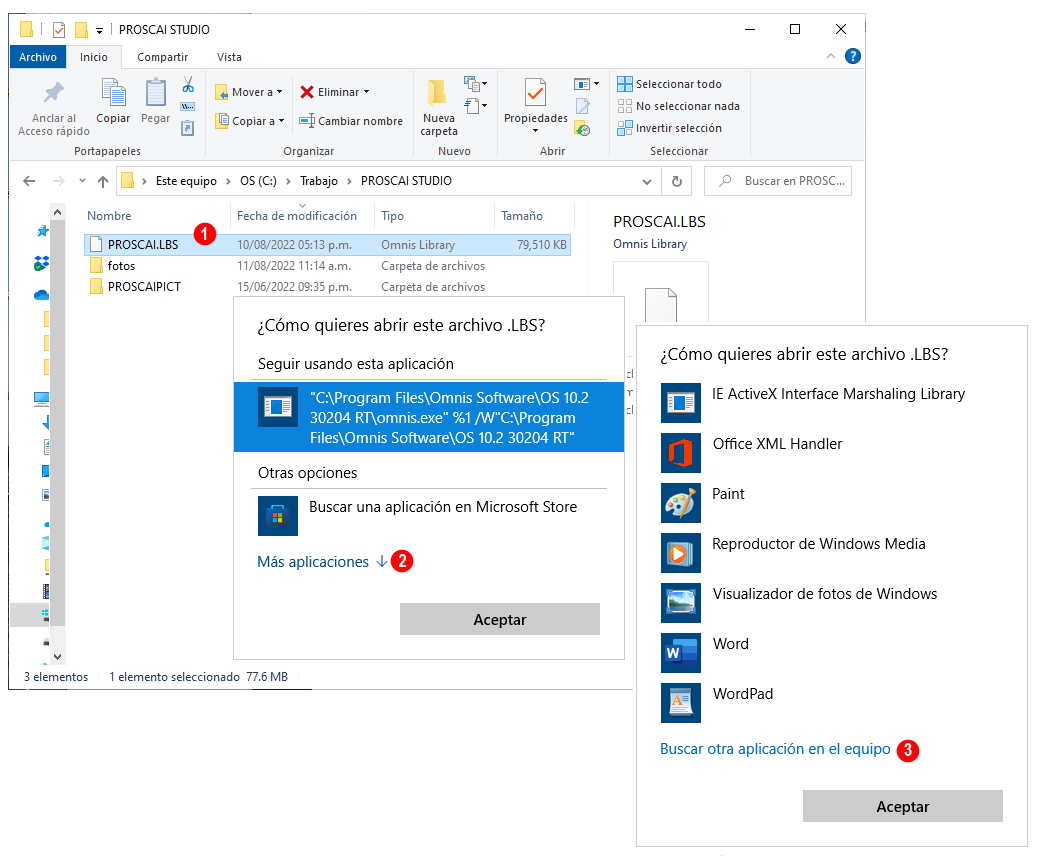Viewport: 1046px width, 856px height.
Task: Choose the Office XML Handler icon
Action: [x=680, y=453]
